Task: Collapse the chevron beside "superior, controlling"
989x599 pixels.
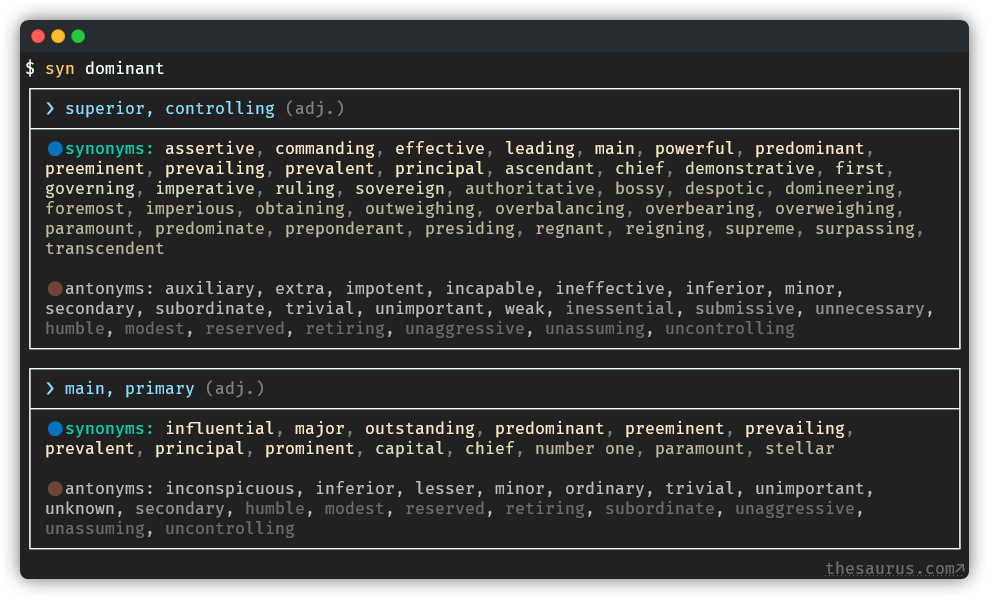Action: [50, 109]
